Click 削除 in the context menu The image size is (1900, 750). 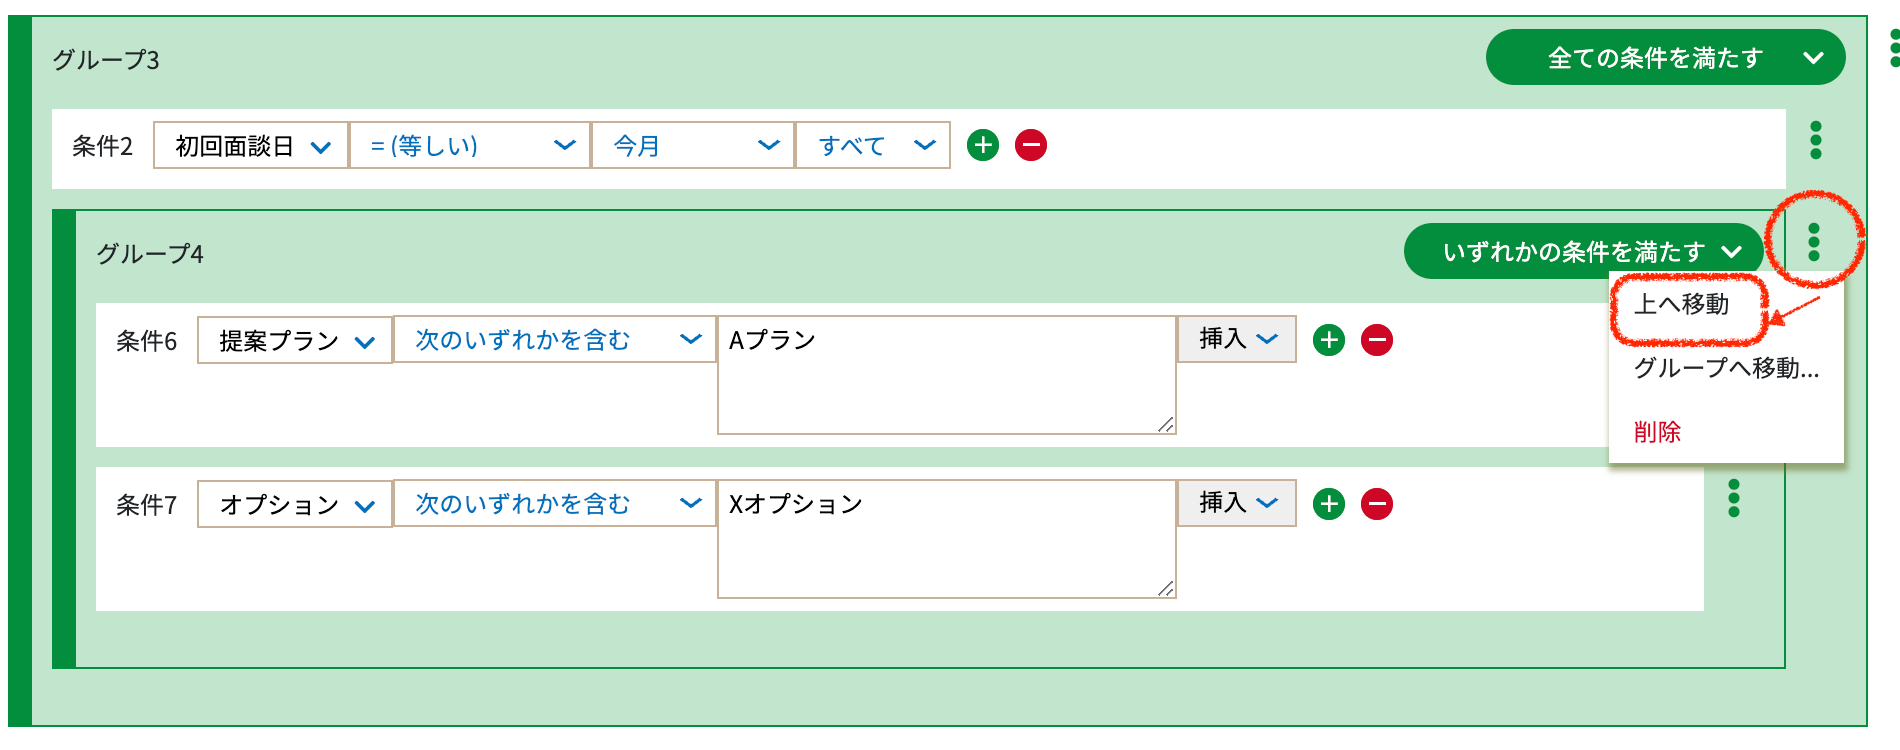click(1657, 432)
